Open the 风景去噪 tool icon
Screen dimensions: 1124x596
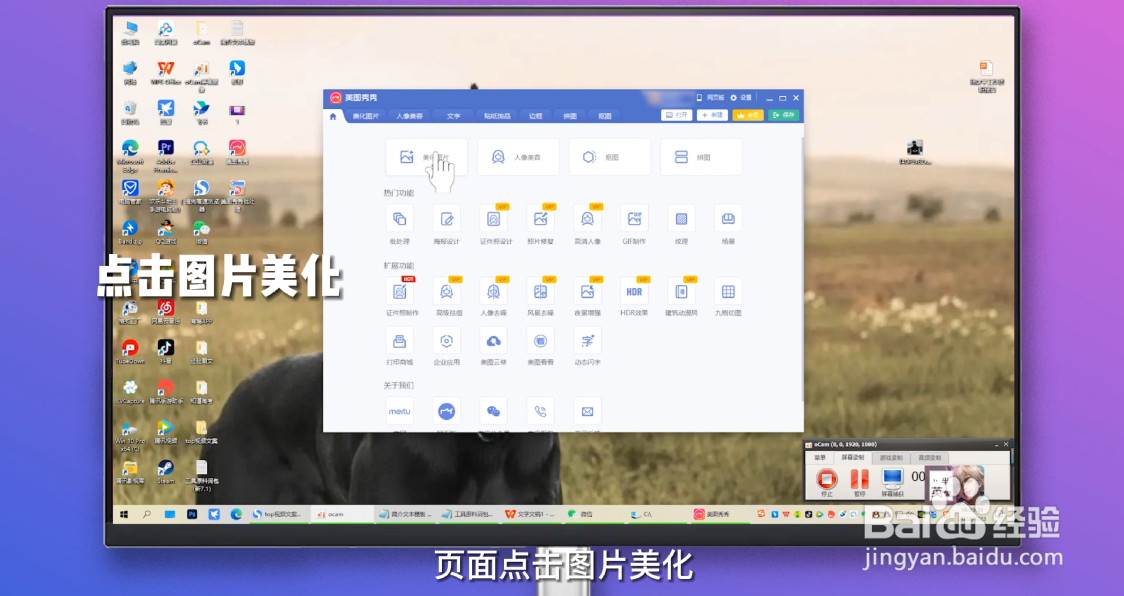pyautogui.click(x=540, y=291)
